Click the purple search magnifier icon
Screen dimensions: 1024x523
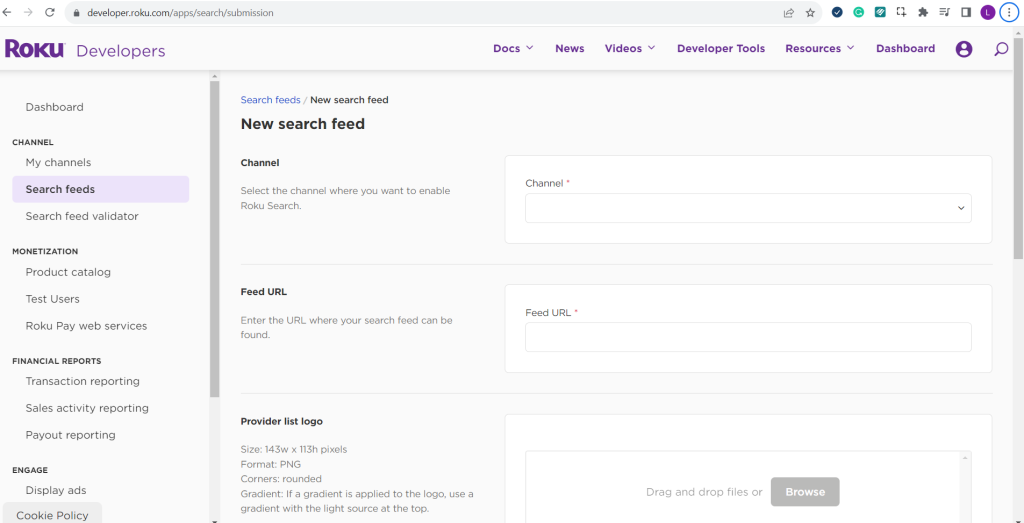point(1000,49)
